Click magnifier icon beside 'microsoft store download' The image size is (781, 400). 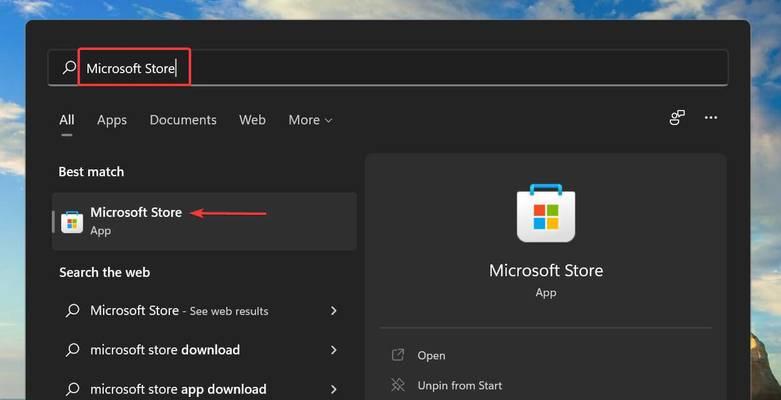(x=72, y=350)
